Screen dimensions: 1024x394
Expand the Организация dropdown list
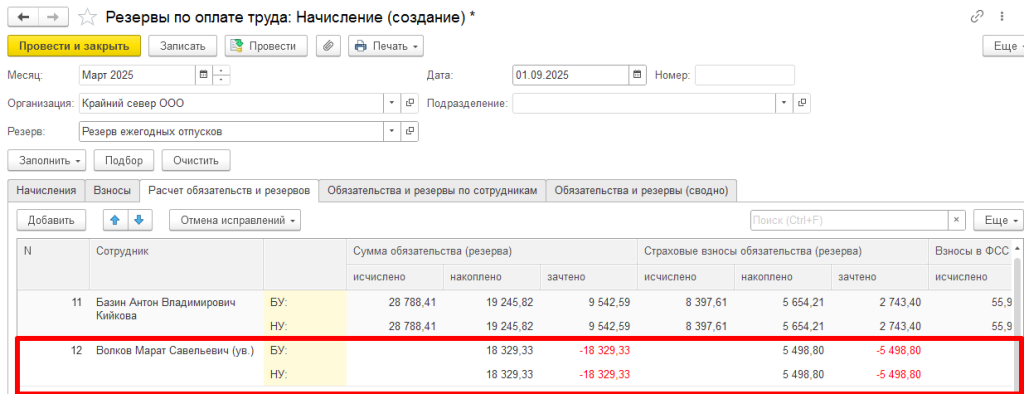[x=392, y=103]
